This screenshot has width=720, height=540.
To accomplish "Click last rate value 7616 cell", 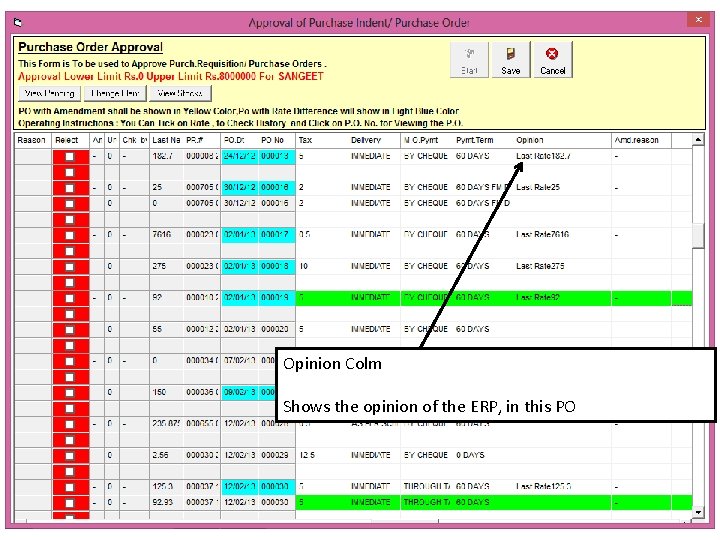I will [166, 235].
